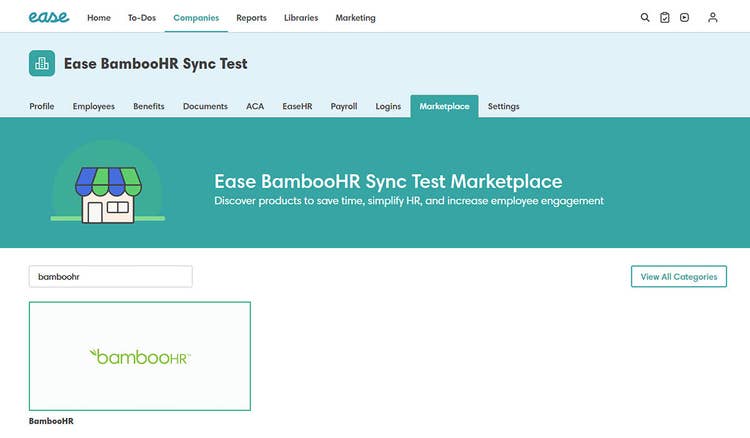Click the Discover products tagline text

409,201
